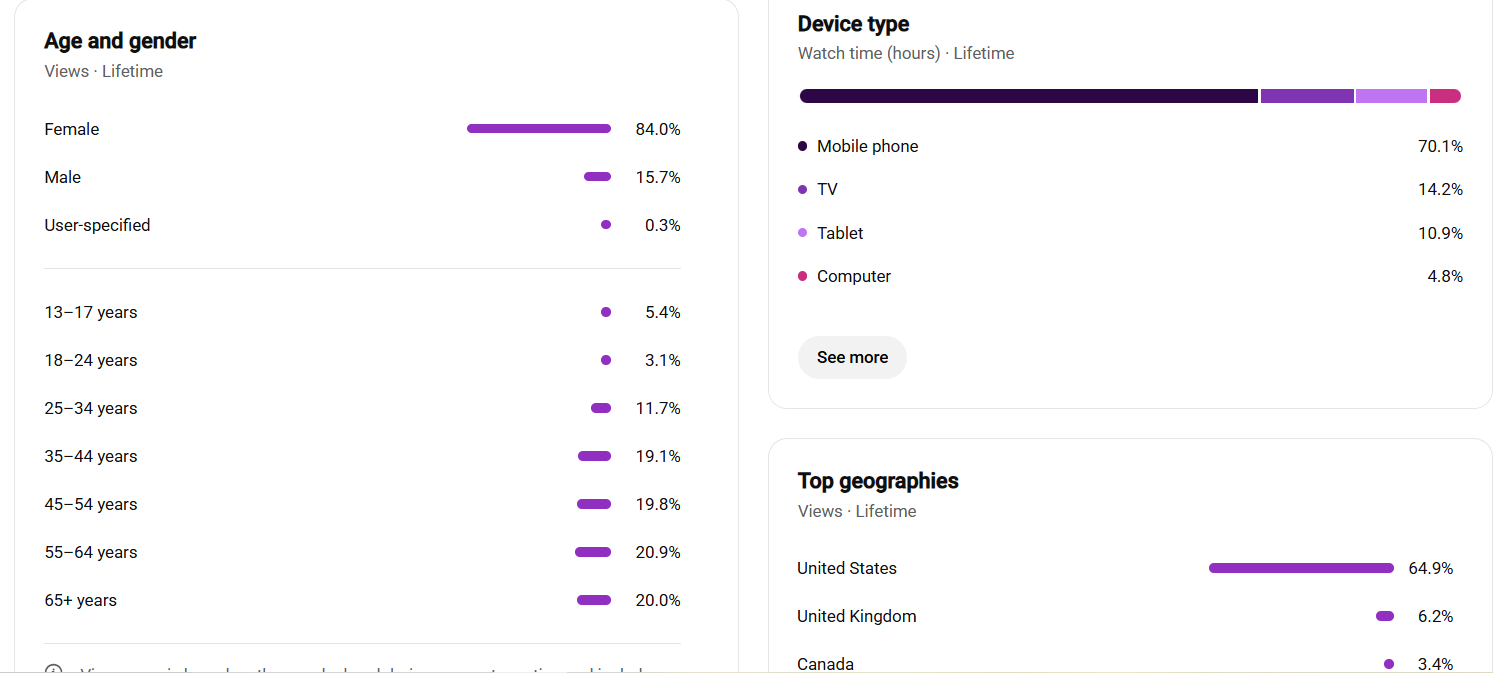Click the Device type heading
This screenshot has height=673, width=1504.
853,24
